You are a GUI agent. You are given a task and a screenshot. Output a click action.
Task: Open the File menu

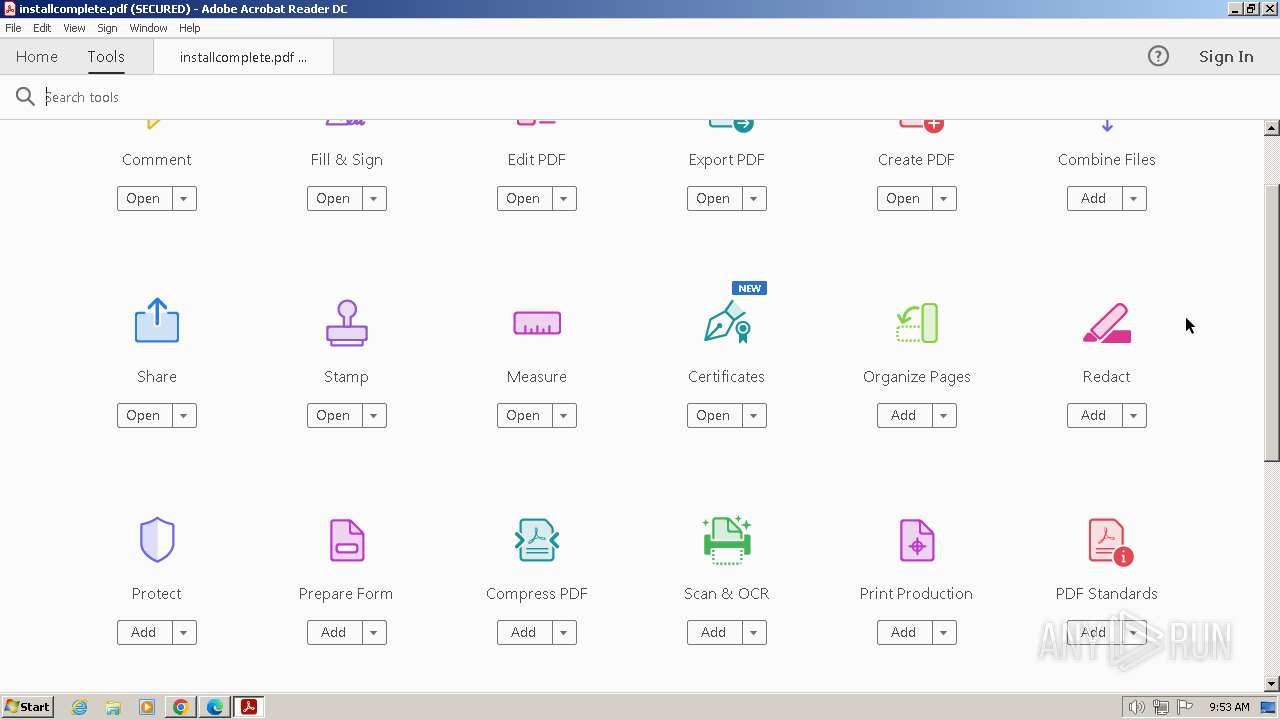click(x=13, y=28)
